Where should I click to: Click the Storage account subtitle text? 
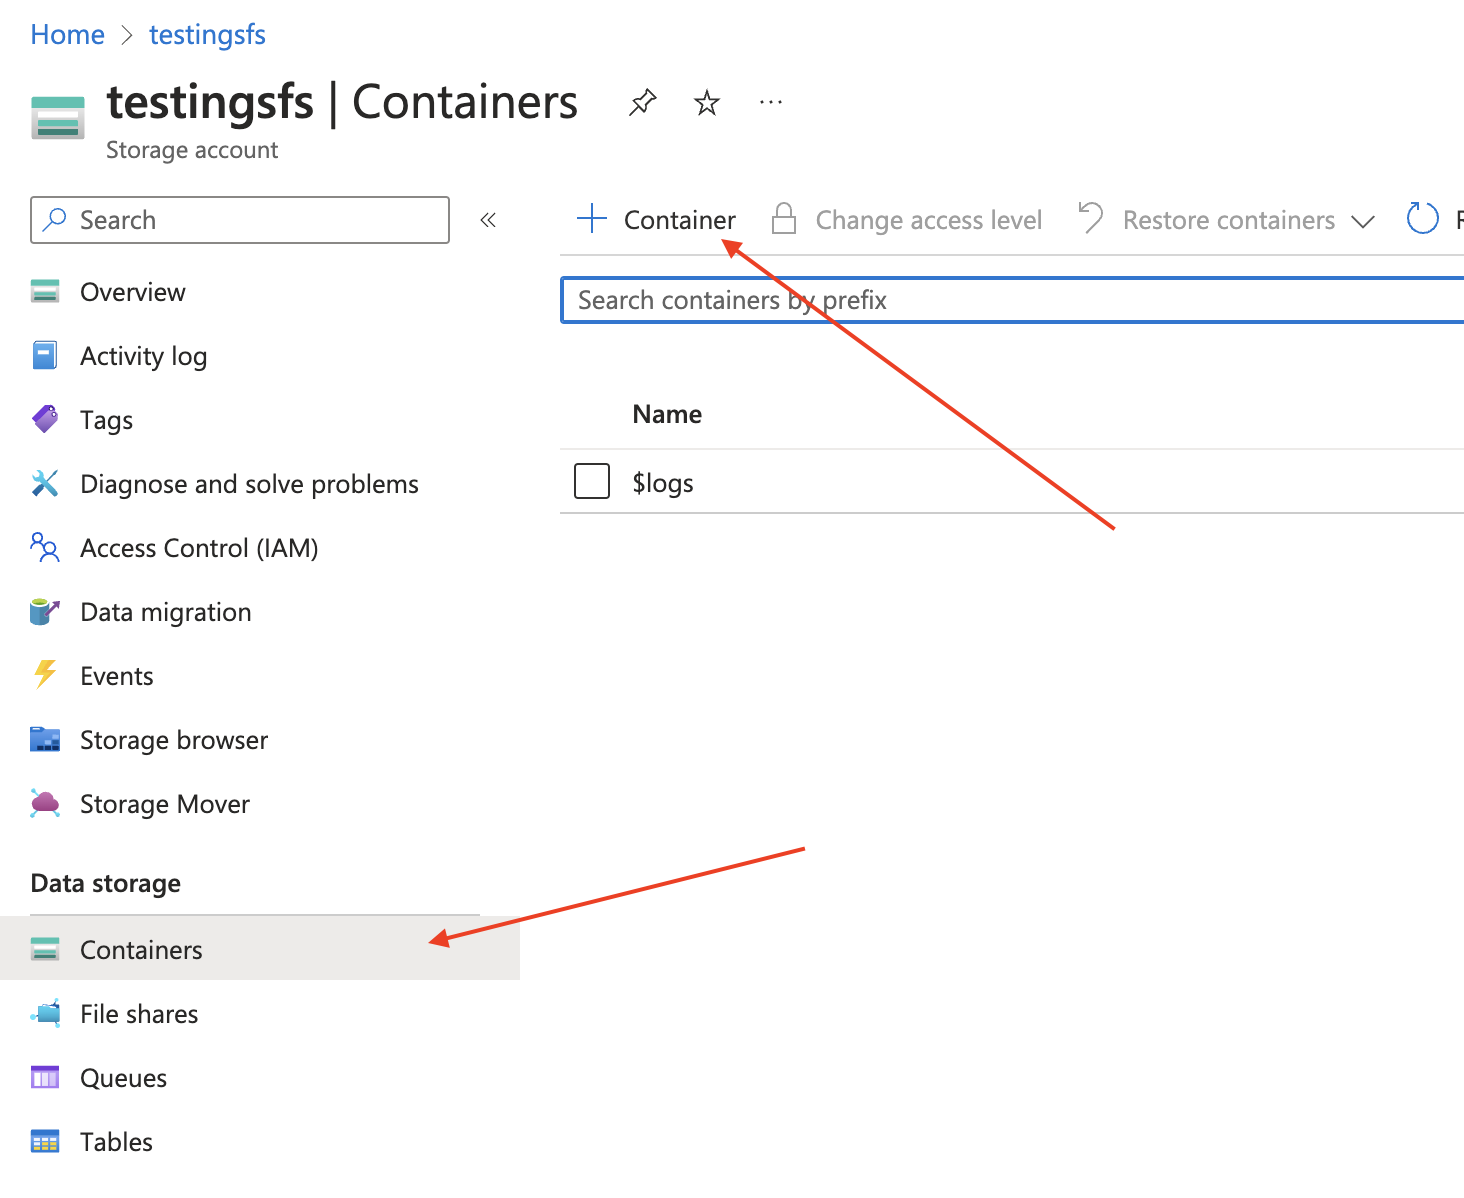pos(192,150)
